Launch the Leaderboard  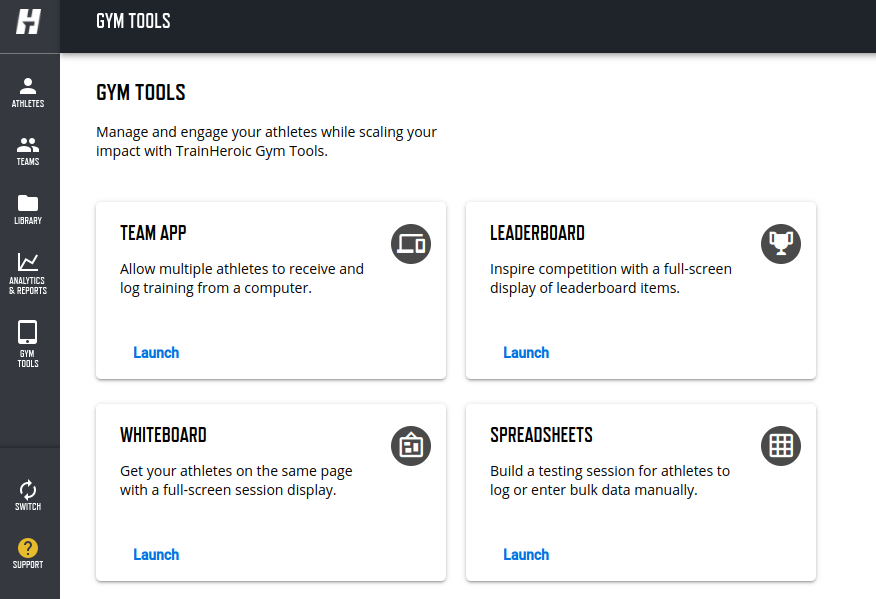526,353
